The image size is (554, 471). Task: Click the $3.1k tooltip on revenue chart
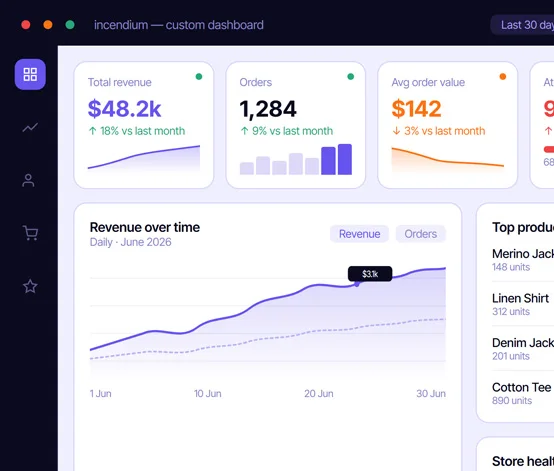(x=370, y=274)
